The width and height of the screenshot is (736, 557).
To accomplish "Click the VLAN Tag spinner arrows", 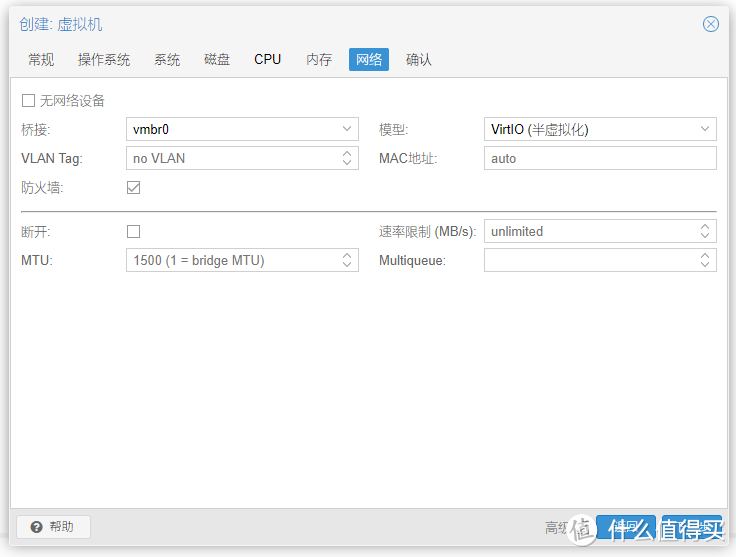I will tap(347, 158).
